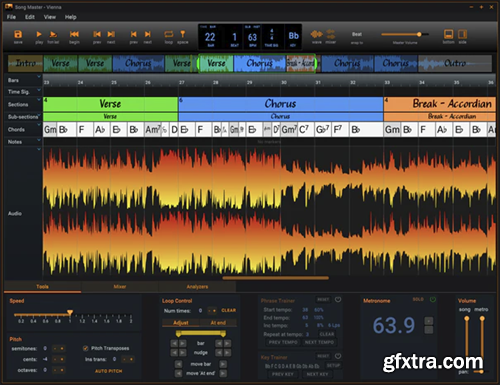
Task: Click the second next bar icon
Action: 148,34
